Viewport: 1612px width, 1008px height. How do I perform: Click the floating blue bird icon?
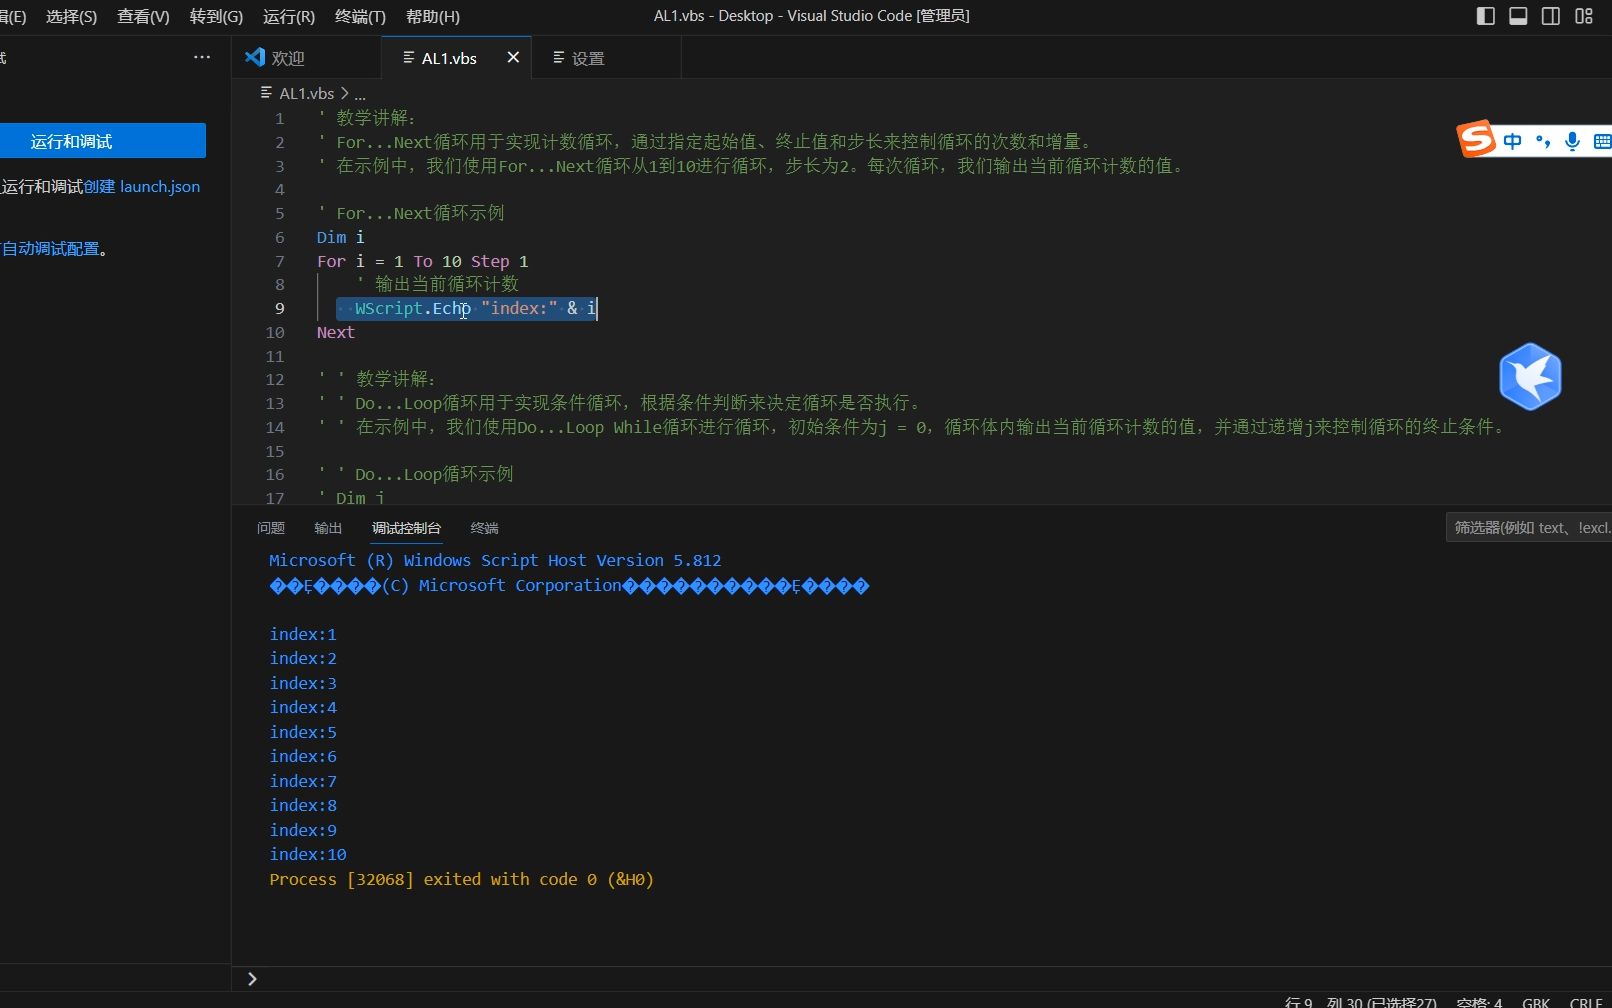(x=1530, y=377)
